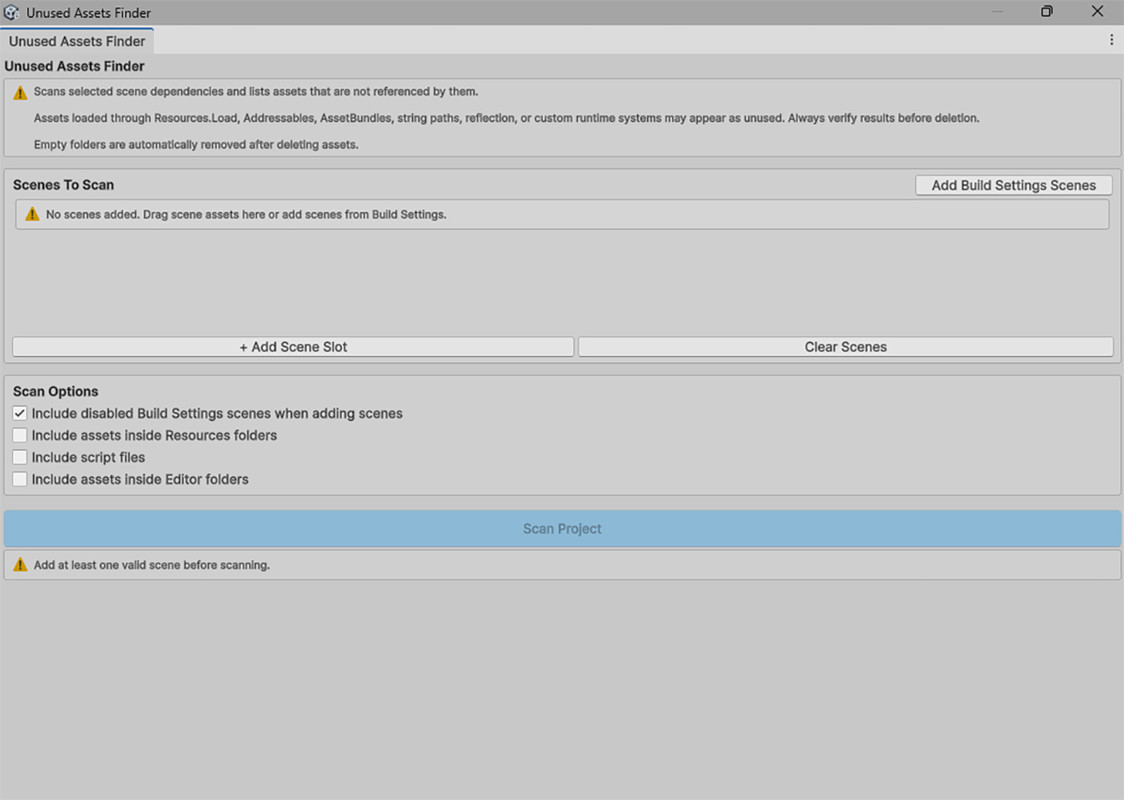The width and height of the screenshot is (1124, 800).
Task: Maximize the Unused Assets Finder window
Action: 1047,11
